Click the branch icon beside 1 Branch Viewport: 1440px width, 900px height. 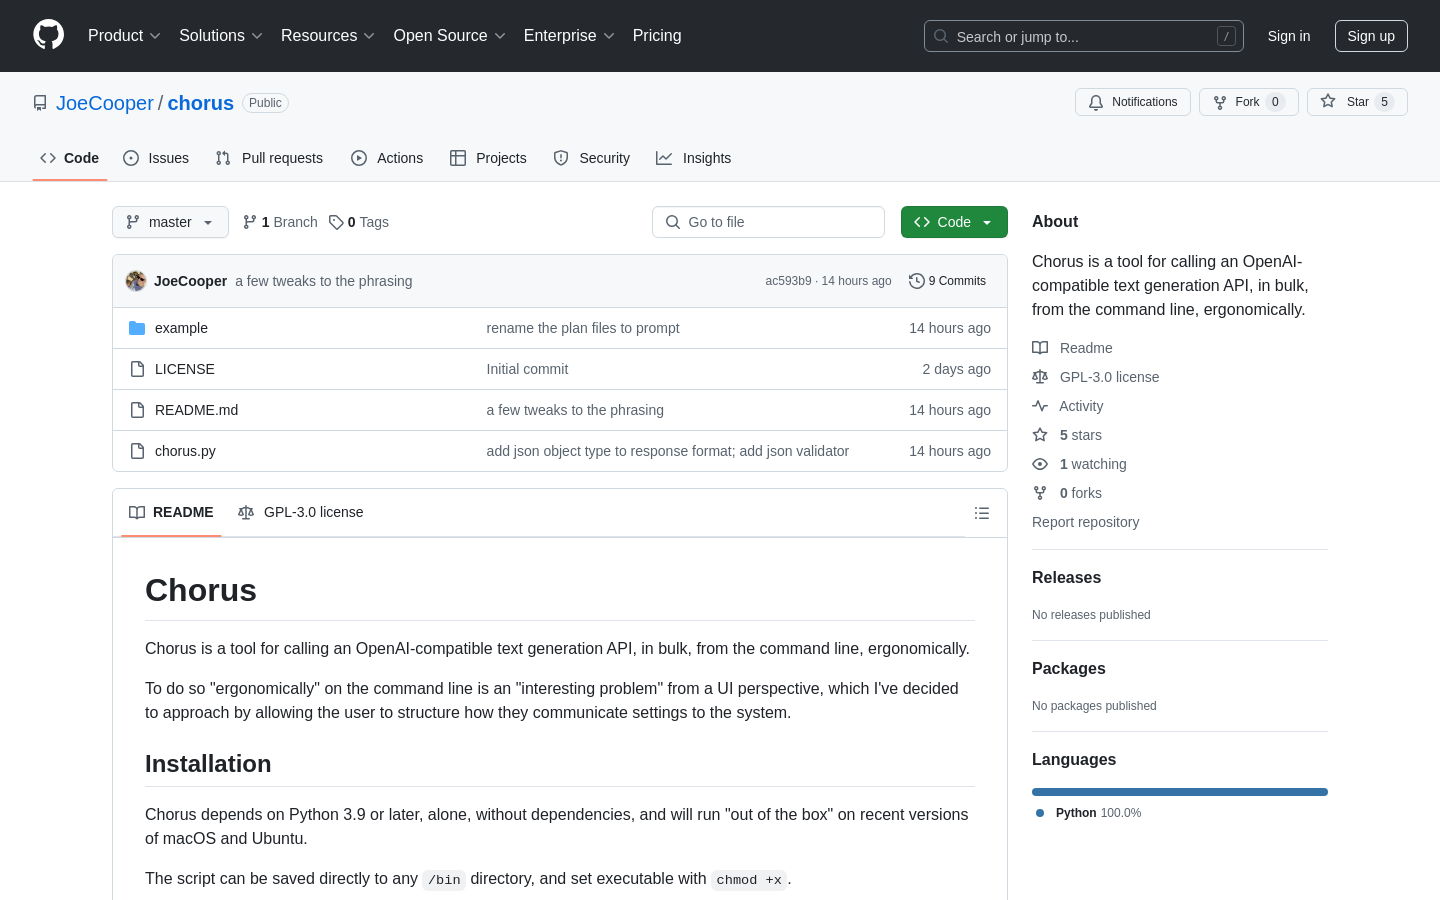(x=250, y=222)
